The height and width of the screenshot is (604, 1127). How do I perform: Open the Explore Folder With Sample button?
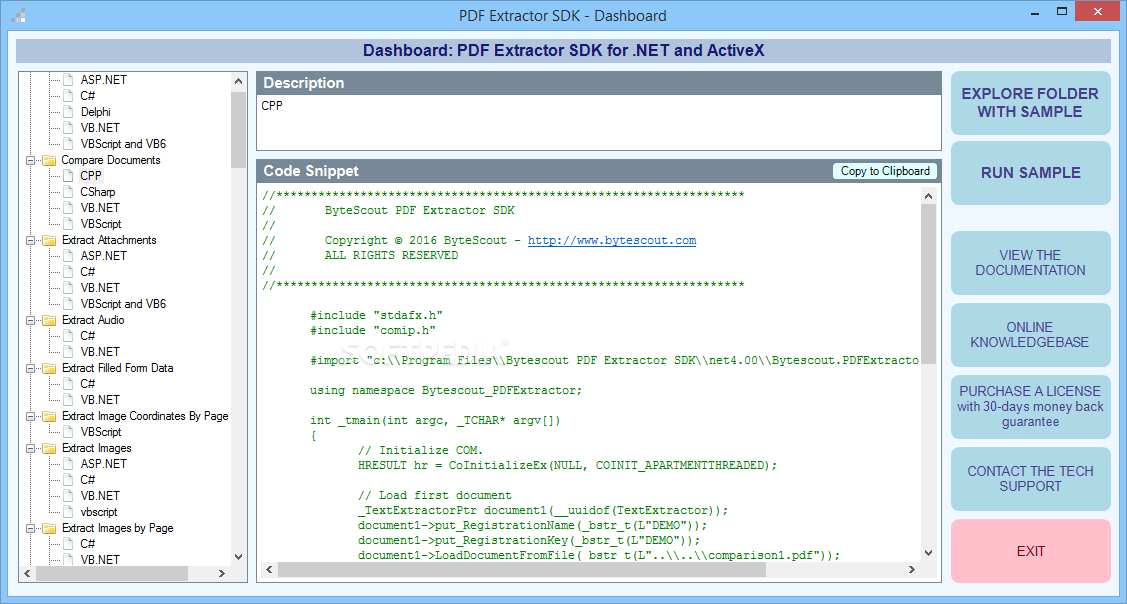click(x=1031, y=103)
